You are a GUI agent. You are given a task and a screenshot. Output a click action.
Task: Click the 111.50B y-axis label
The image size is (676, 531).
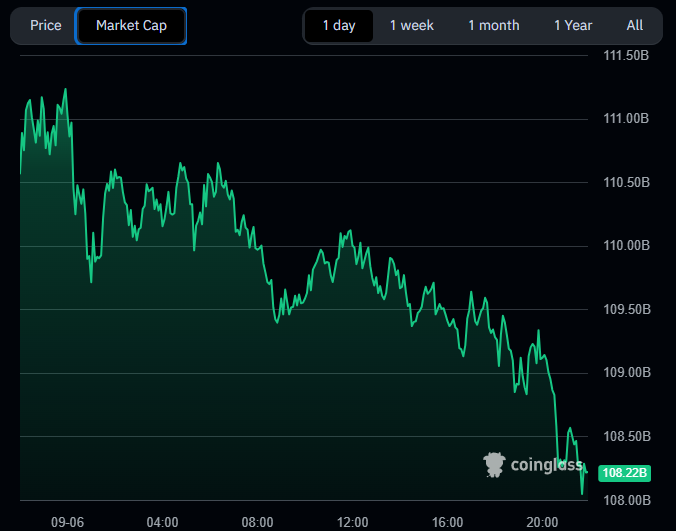pos(627,55)
